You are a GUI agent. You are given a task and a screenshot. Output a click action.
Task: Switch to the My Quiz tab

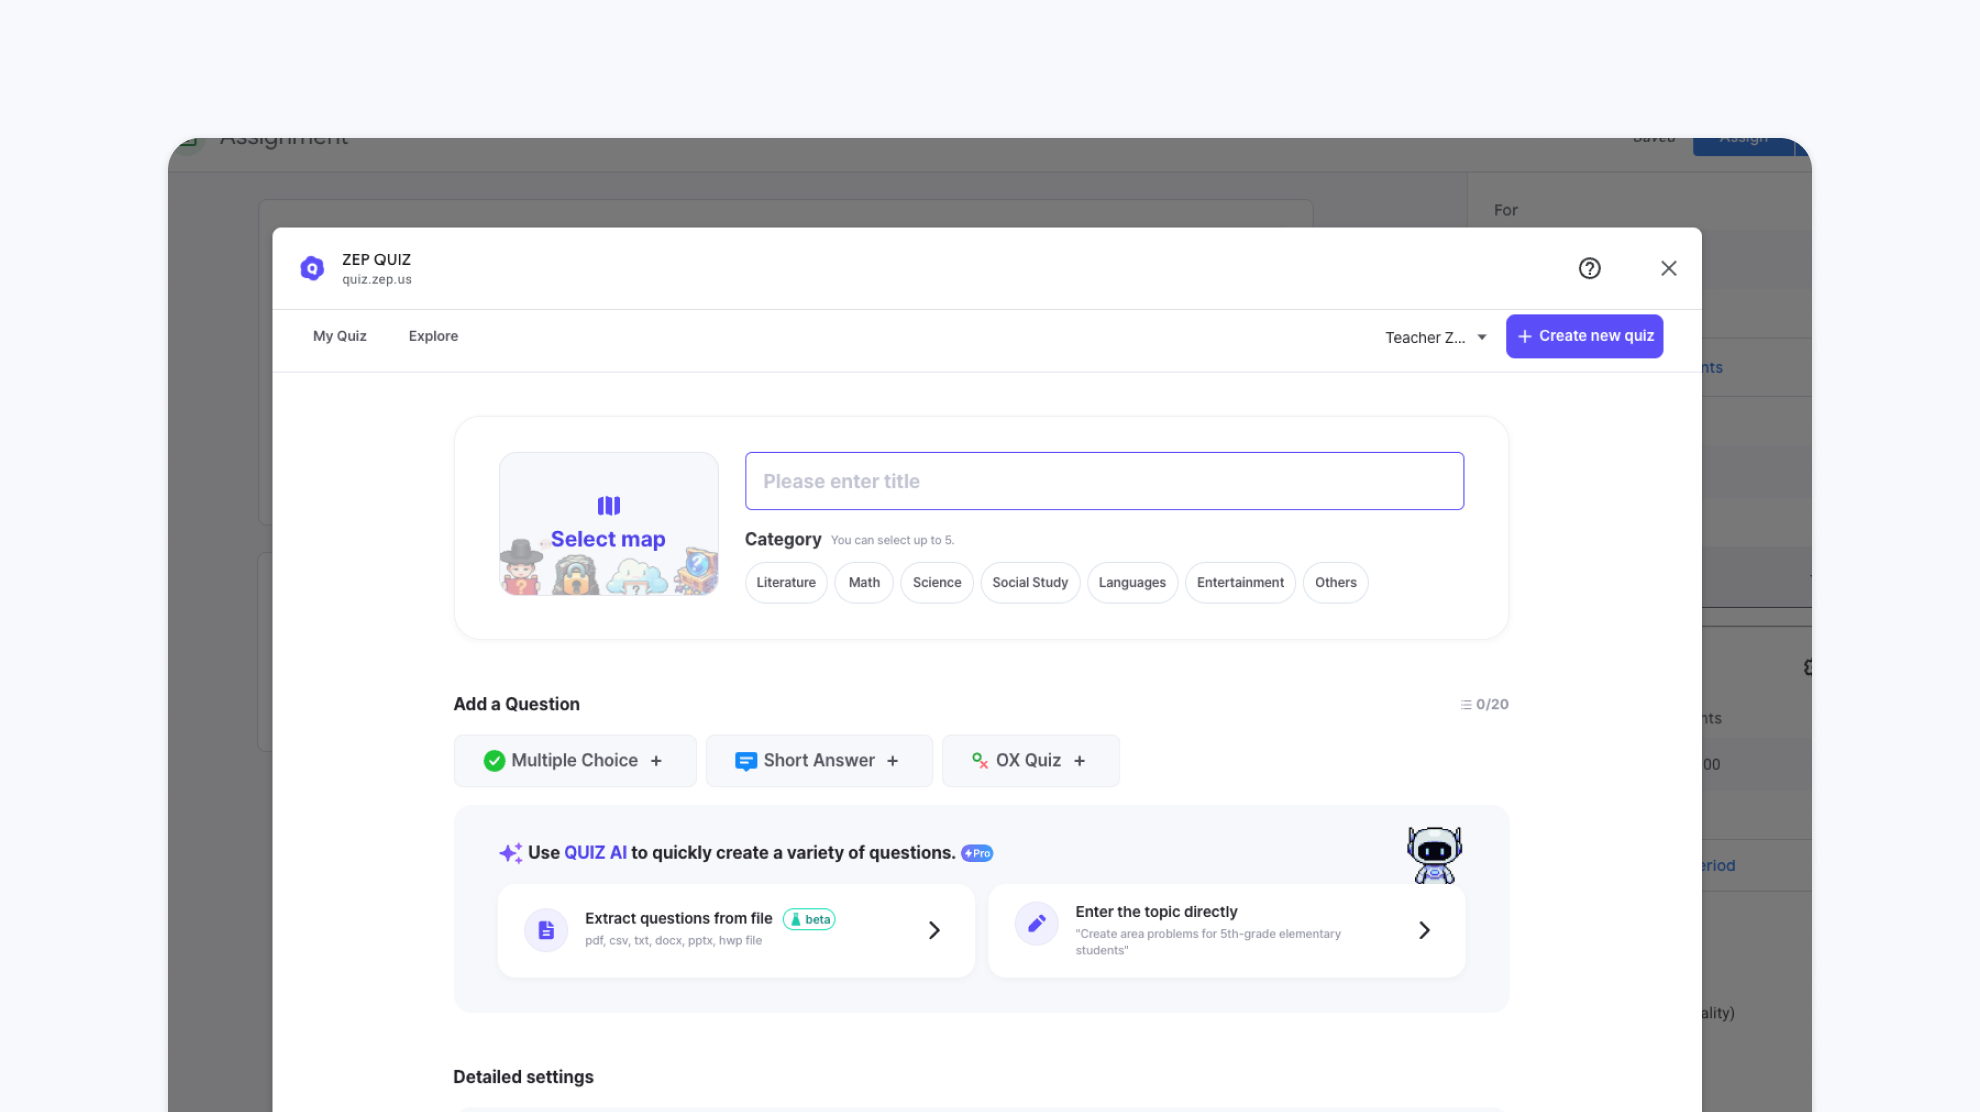[x=339, y=336]
